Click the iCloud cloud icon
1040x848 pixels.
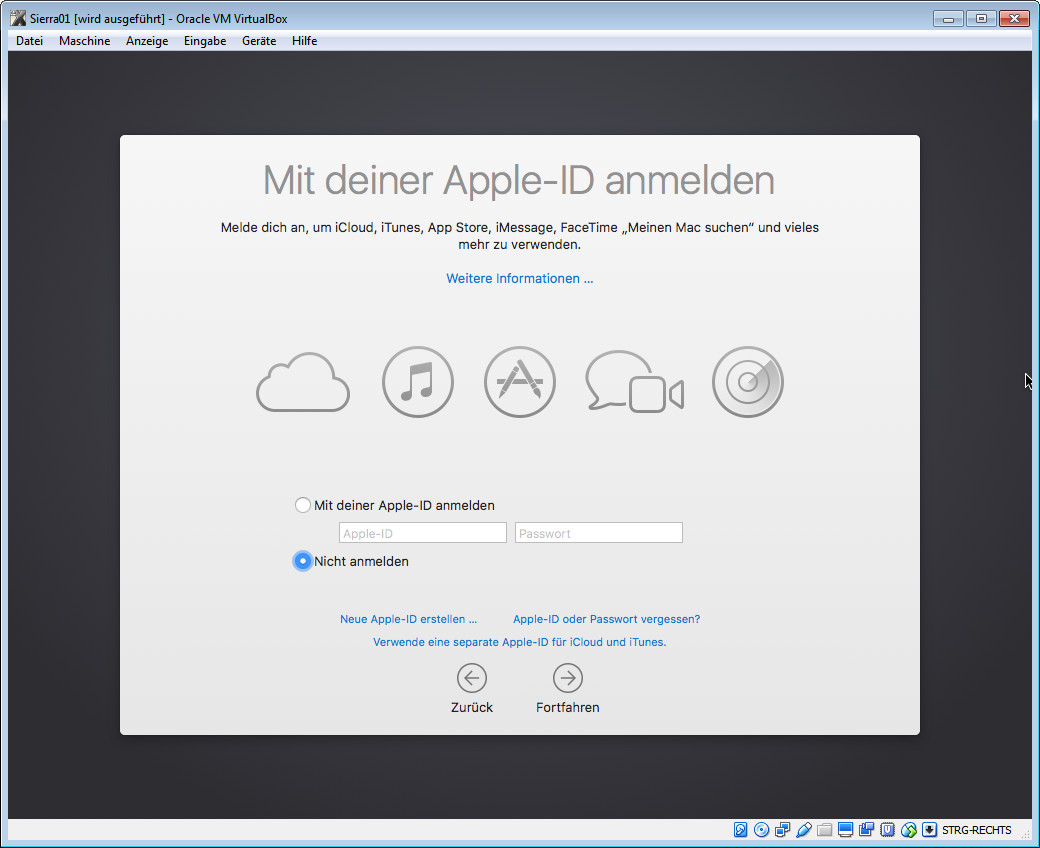303,383
